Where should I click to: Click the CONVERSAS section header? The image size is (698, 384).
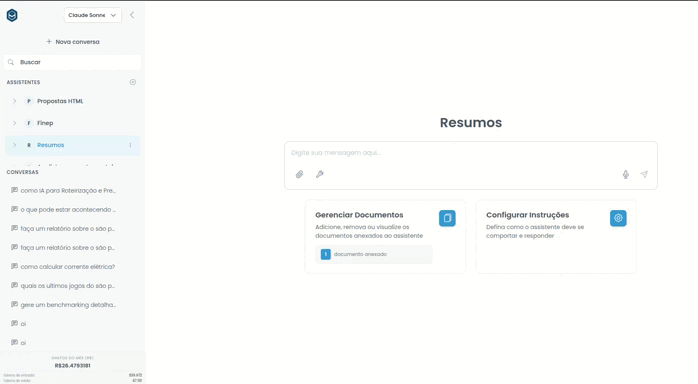(x=22, y=172)
